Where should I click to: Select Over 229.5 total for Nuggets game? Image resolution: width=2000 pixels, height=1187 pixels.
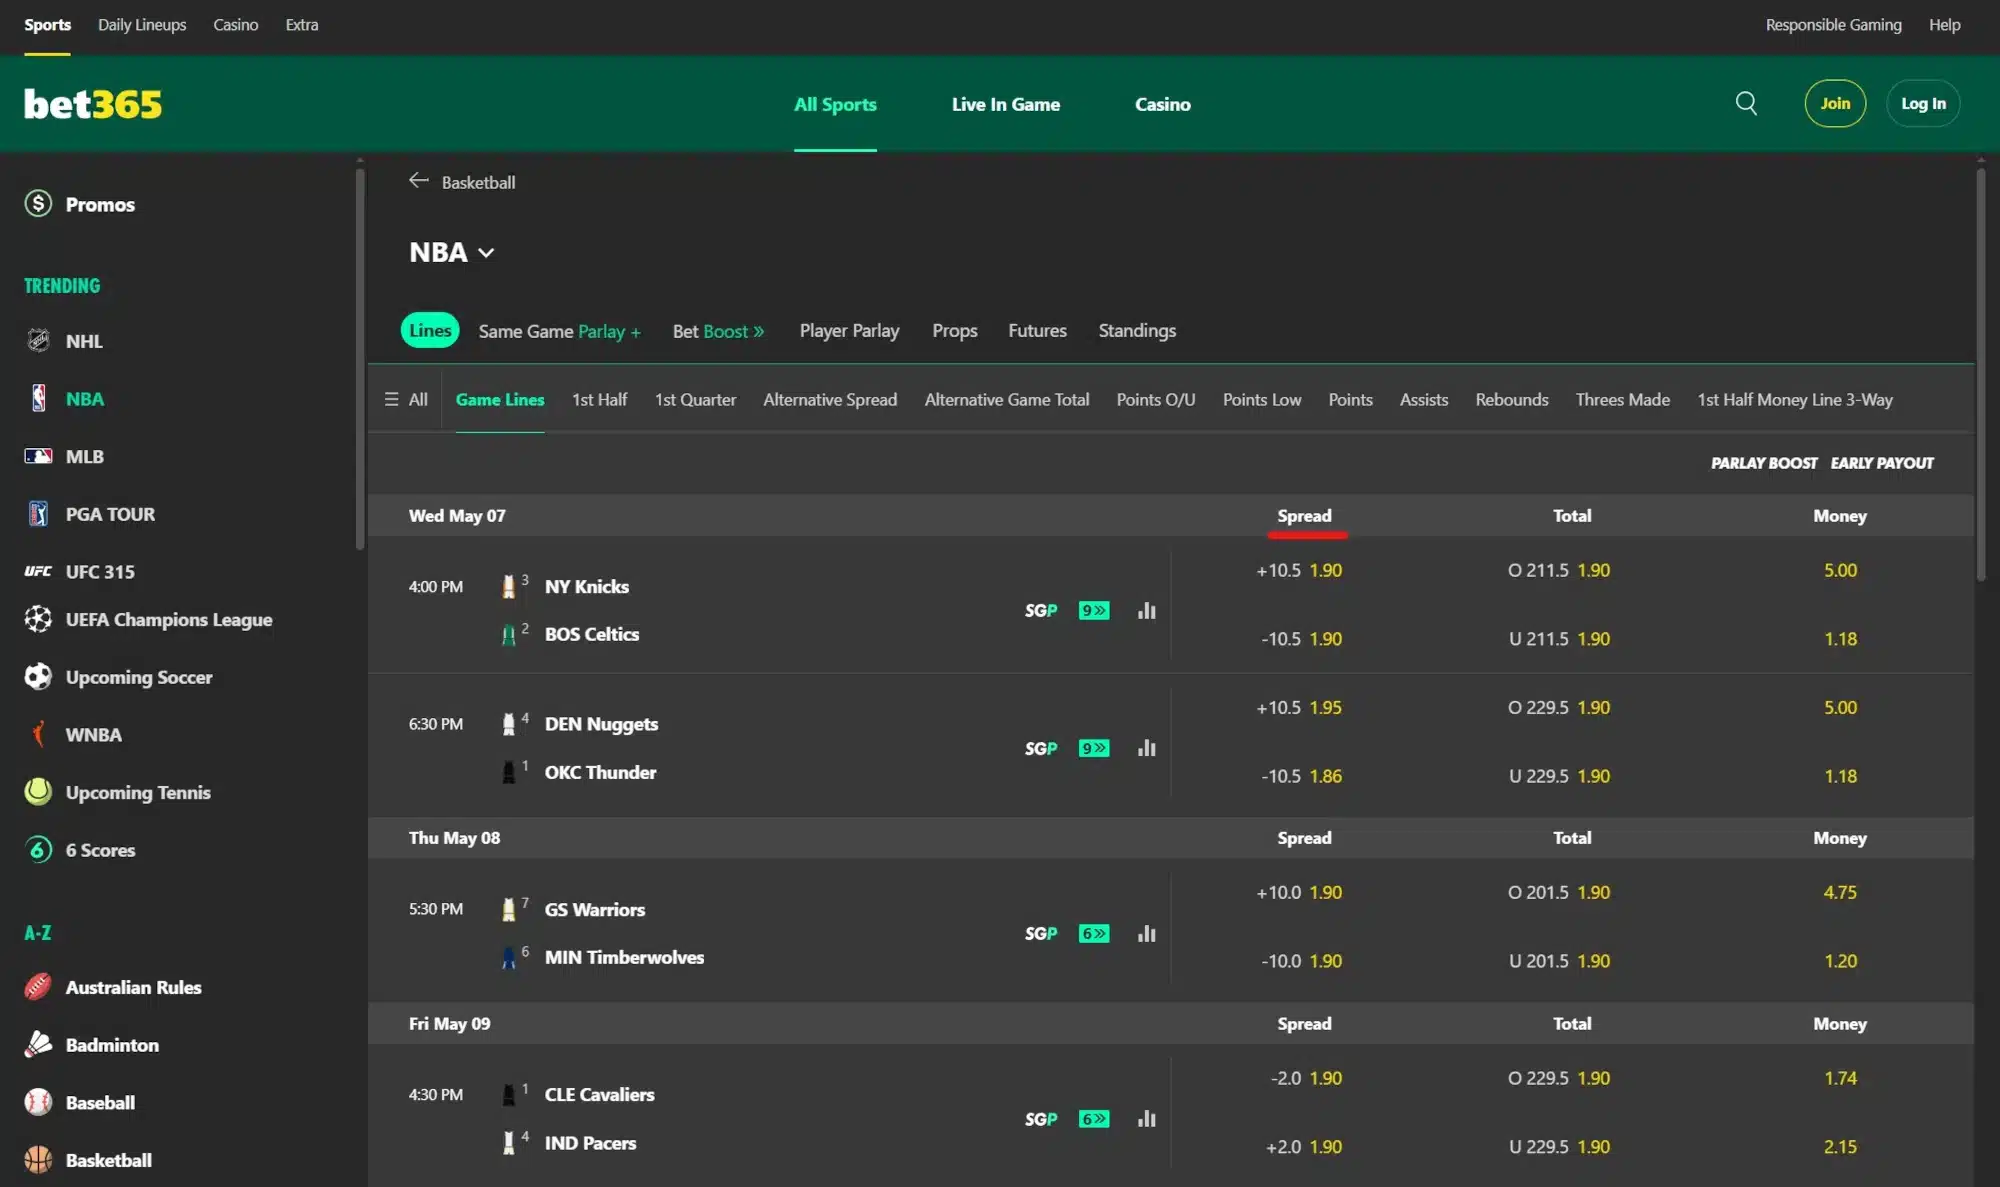pyautogui.click(x=1559, y=707)
